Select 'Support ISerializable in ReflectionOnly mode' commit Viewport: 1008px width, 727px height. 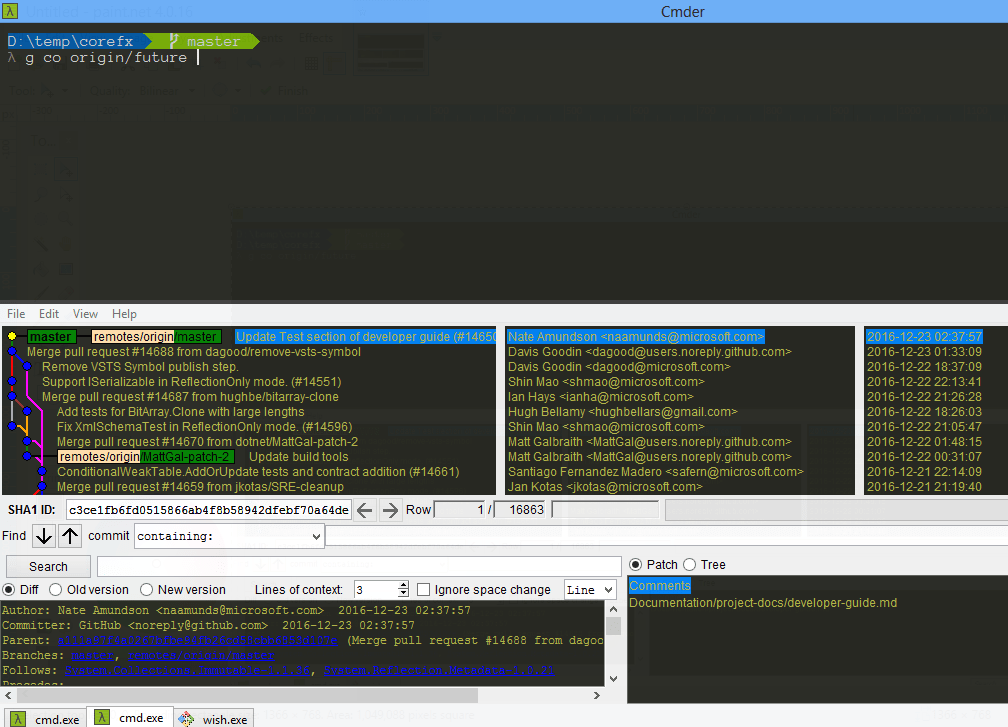pyautogui.click(x=192, y=382)
